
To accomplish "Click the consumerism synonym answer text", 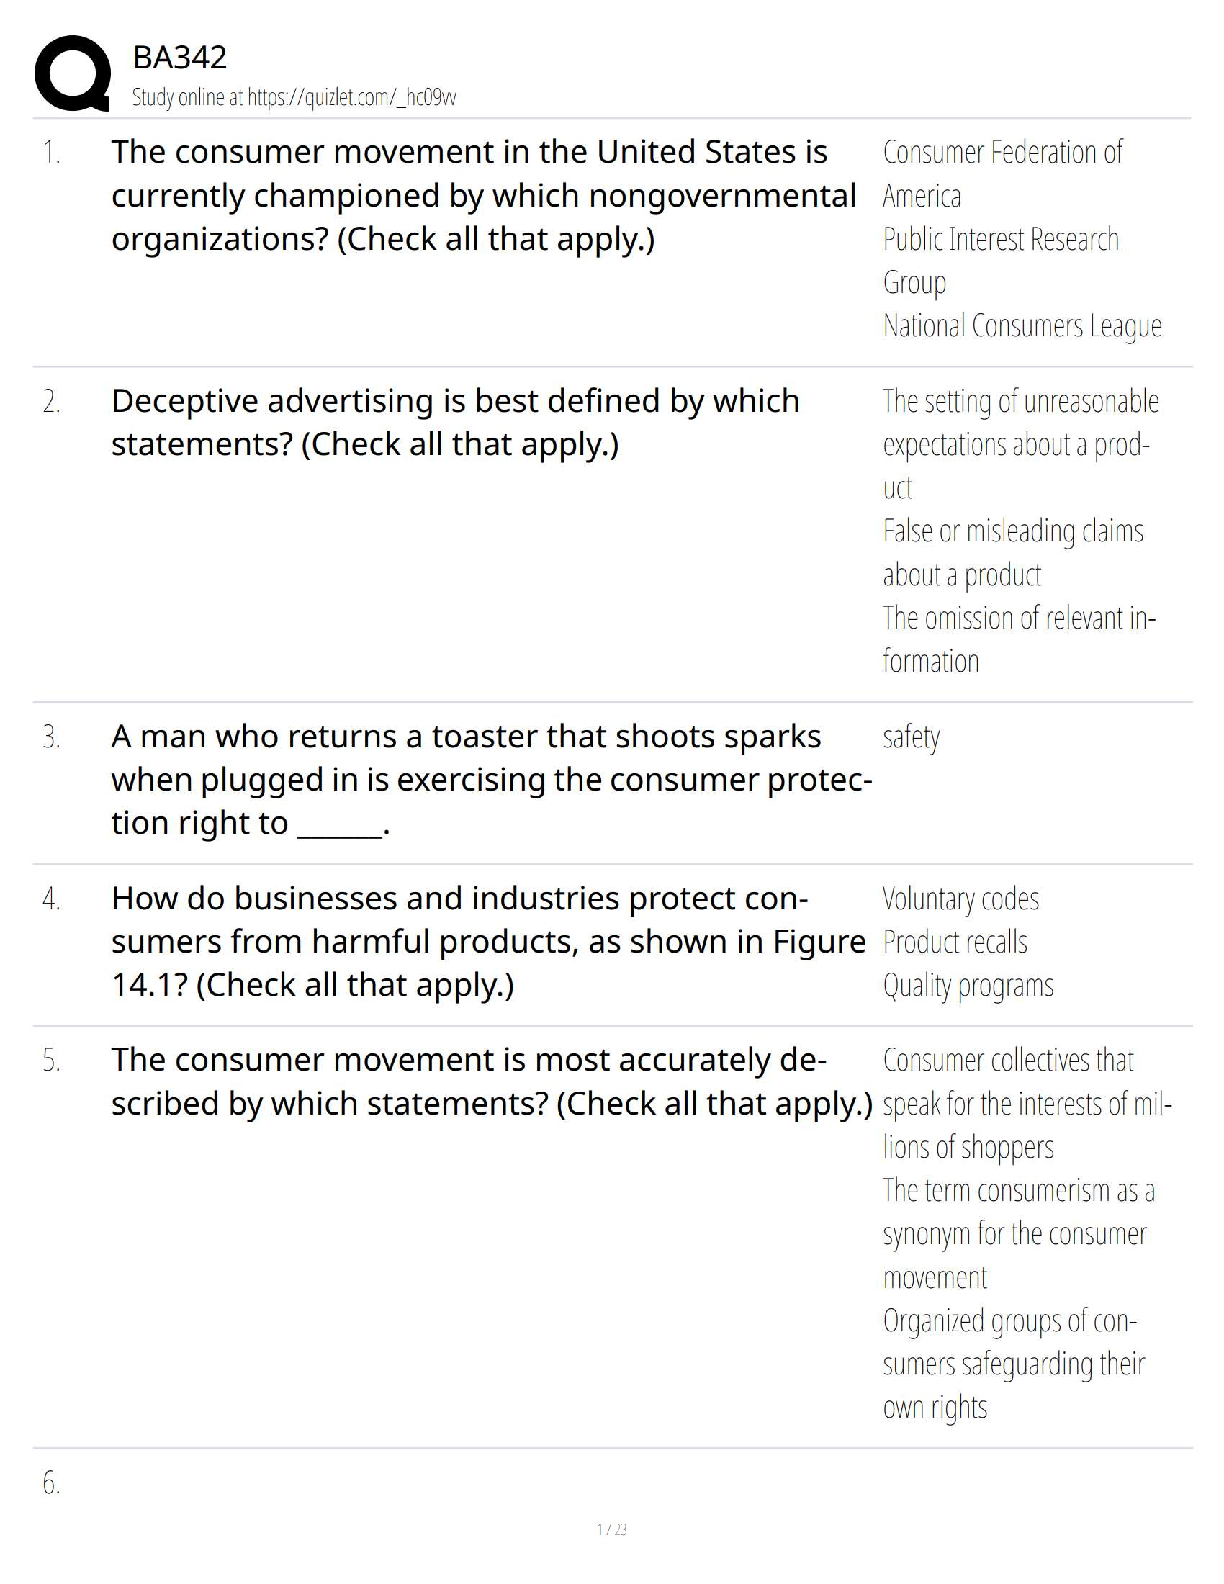I will click(1018, 1234).
